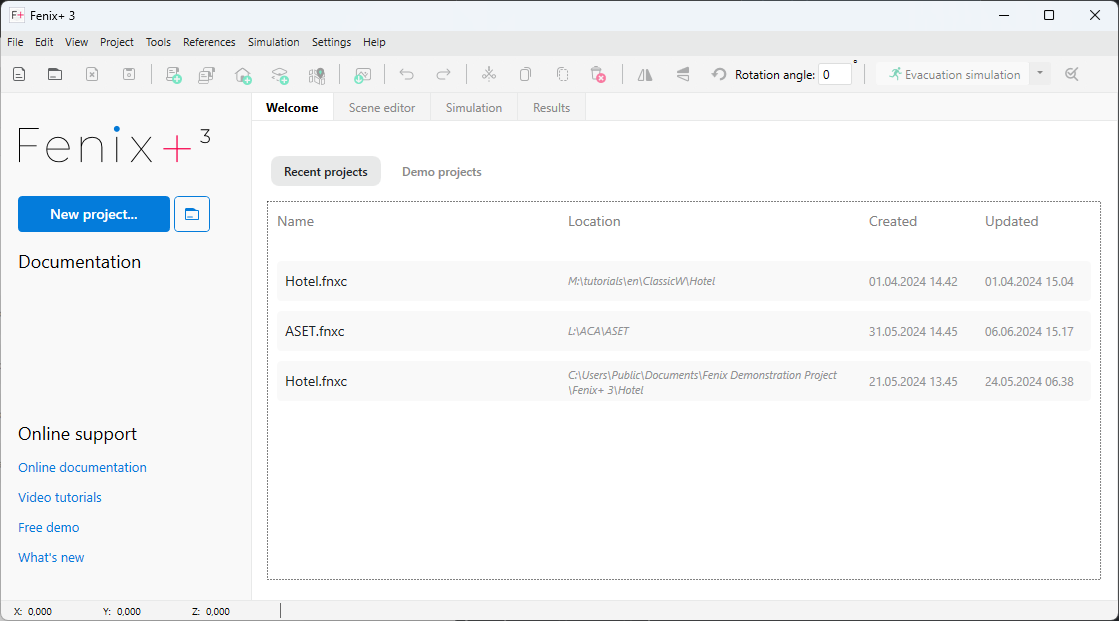The width and height of the screenshot is (1119, 621).
Task: Click the Rotation angle input field
Action: click(835, 74)
